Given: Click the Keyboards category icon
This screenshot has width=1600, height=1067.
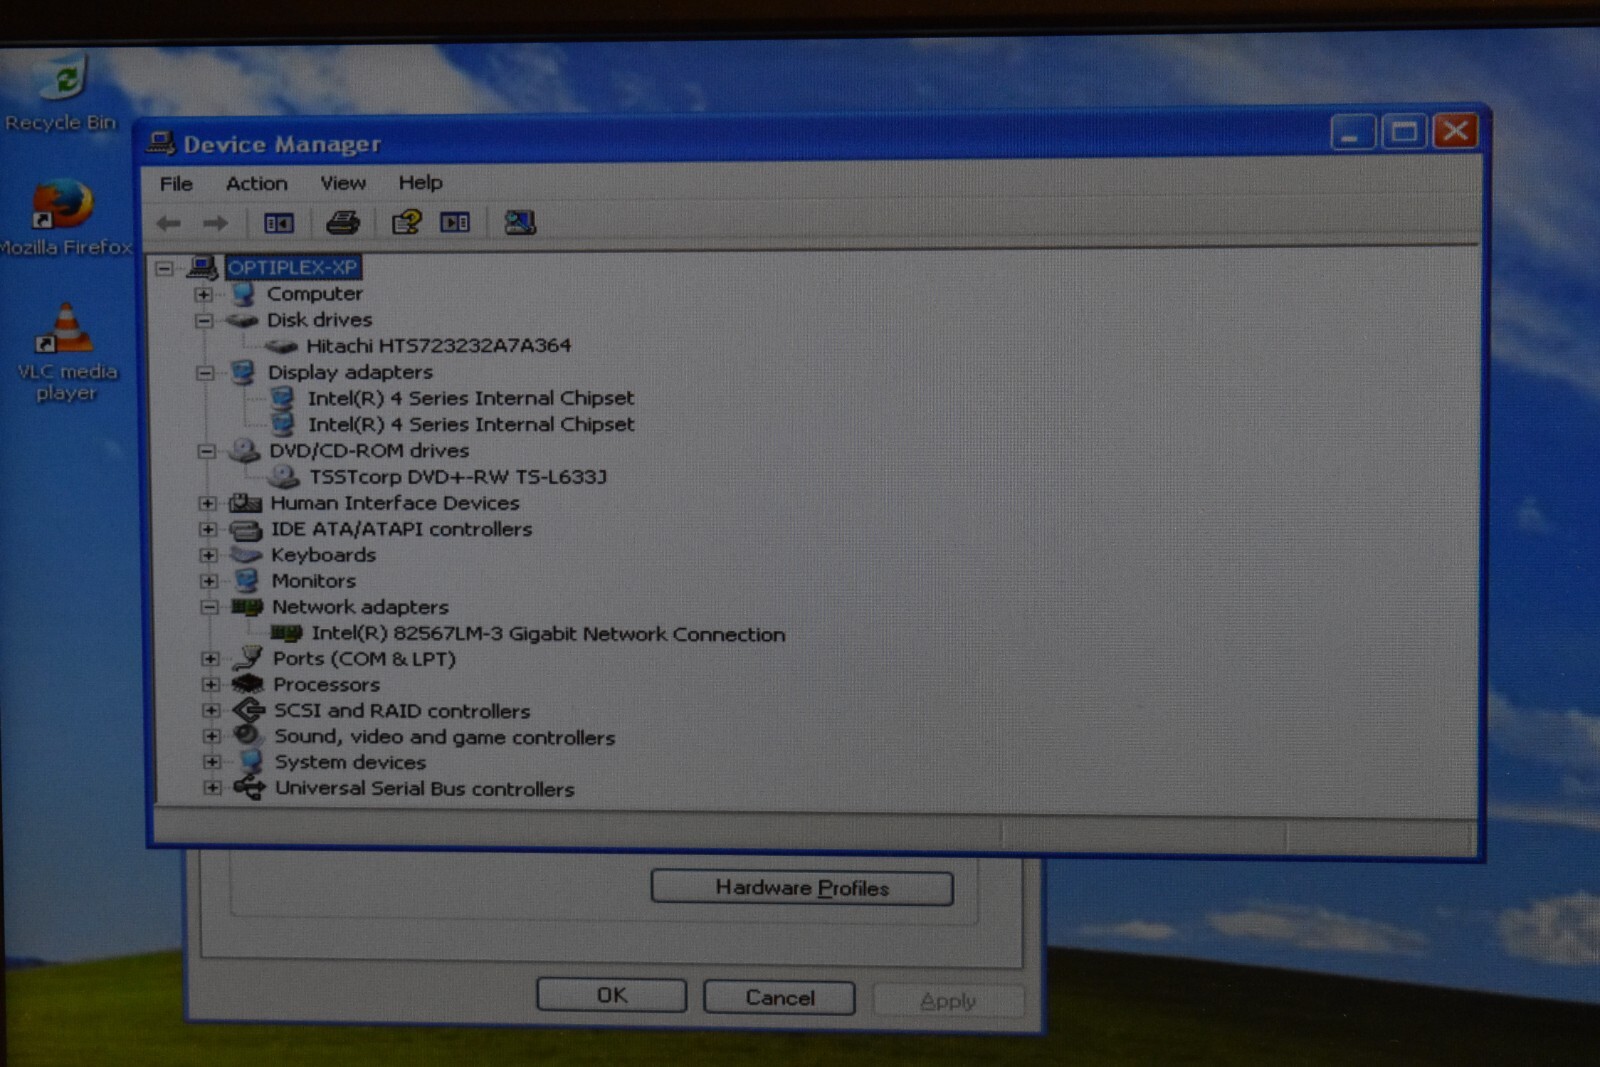Looking at the screenshot, I should [246, 555].
